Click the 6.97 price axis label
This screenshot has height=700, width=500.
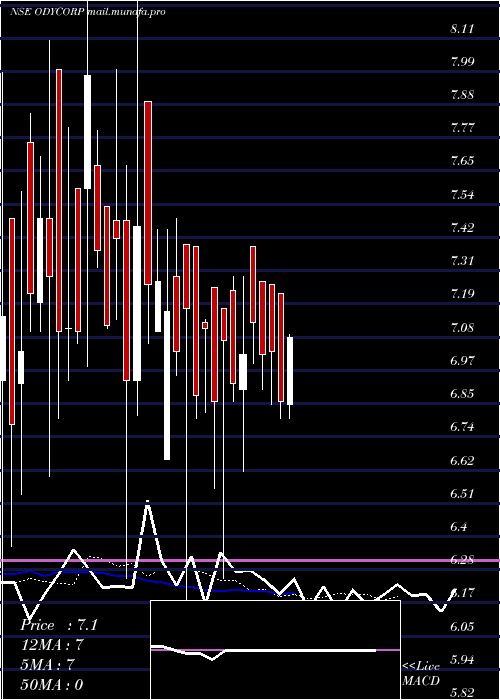(x=462, y=360)
